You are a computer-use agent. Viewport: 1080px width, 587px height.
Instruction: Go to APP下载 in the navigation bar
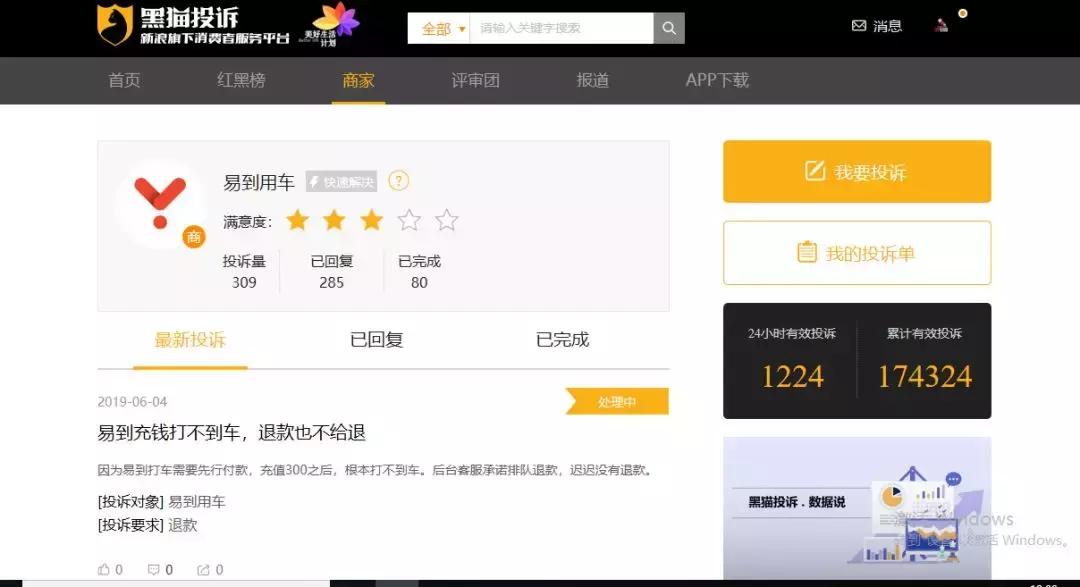click(715, 82)
